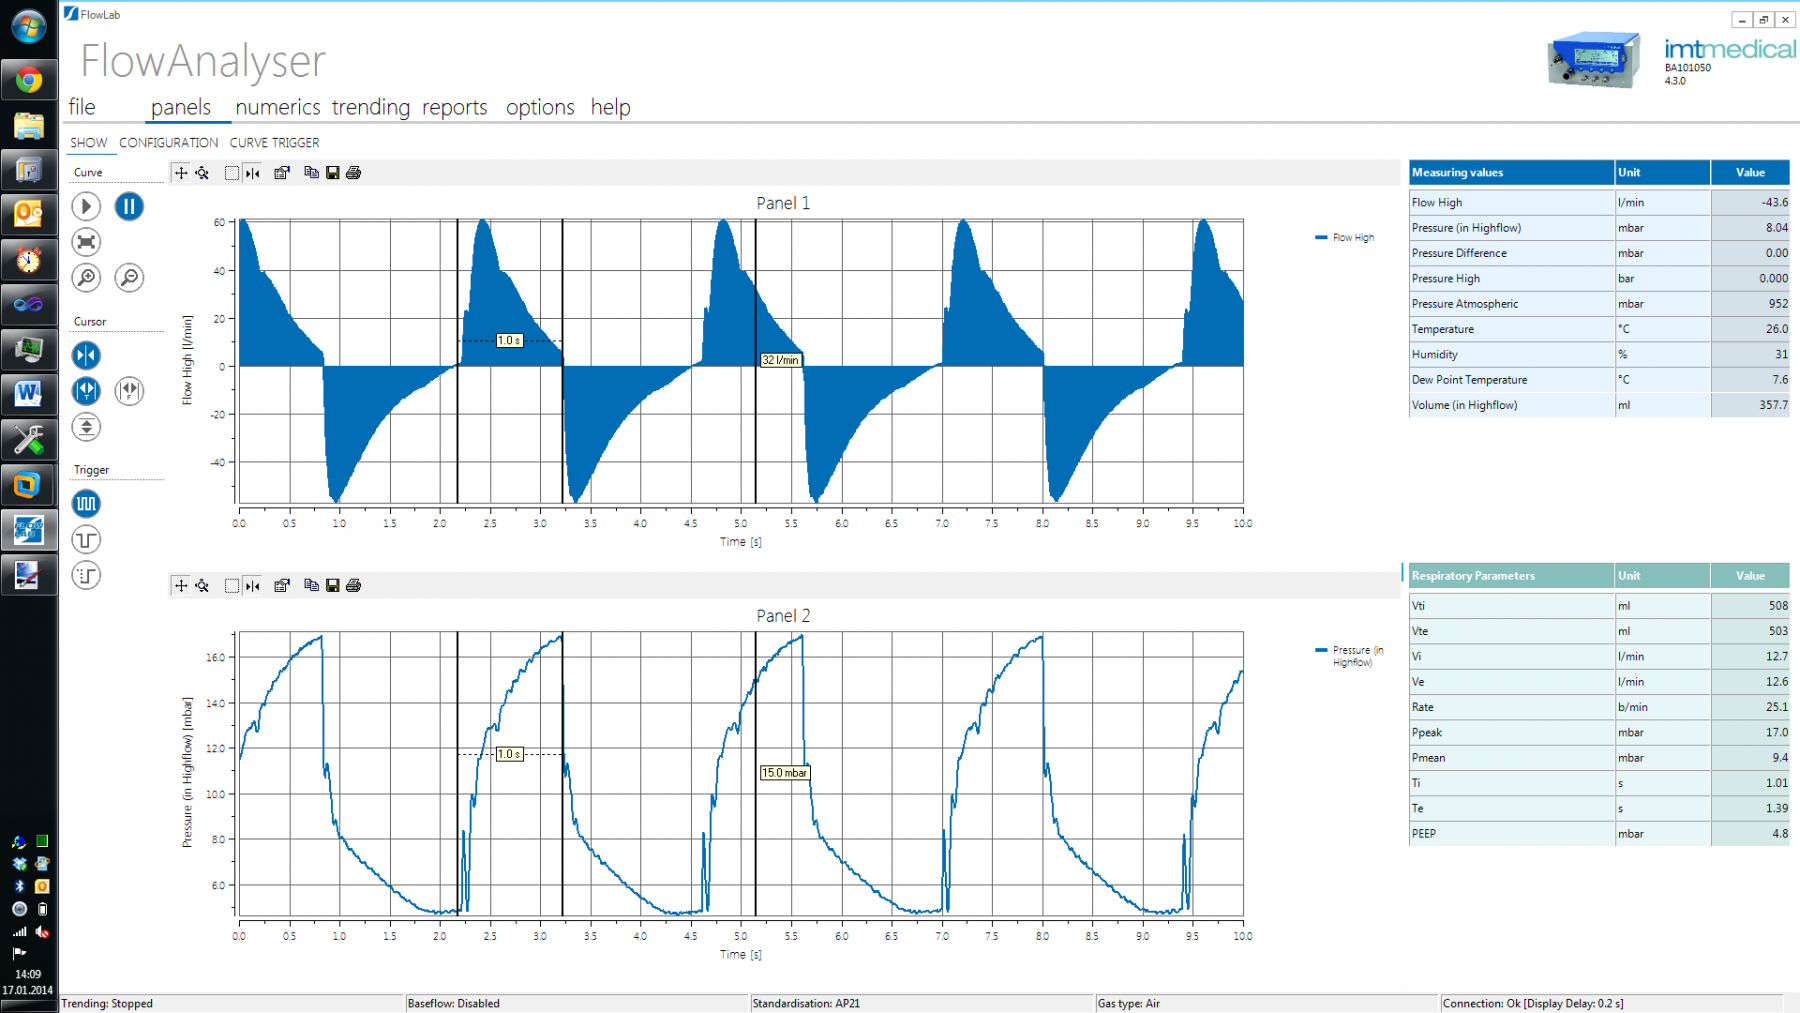
Task: Pause the running curve measurement
Action: (128, 207)
